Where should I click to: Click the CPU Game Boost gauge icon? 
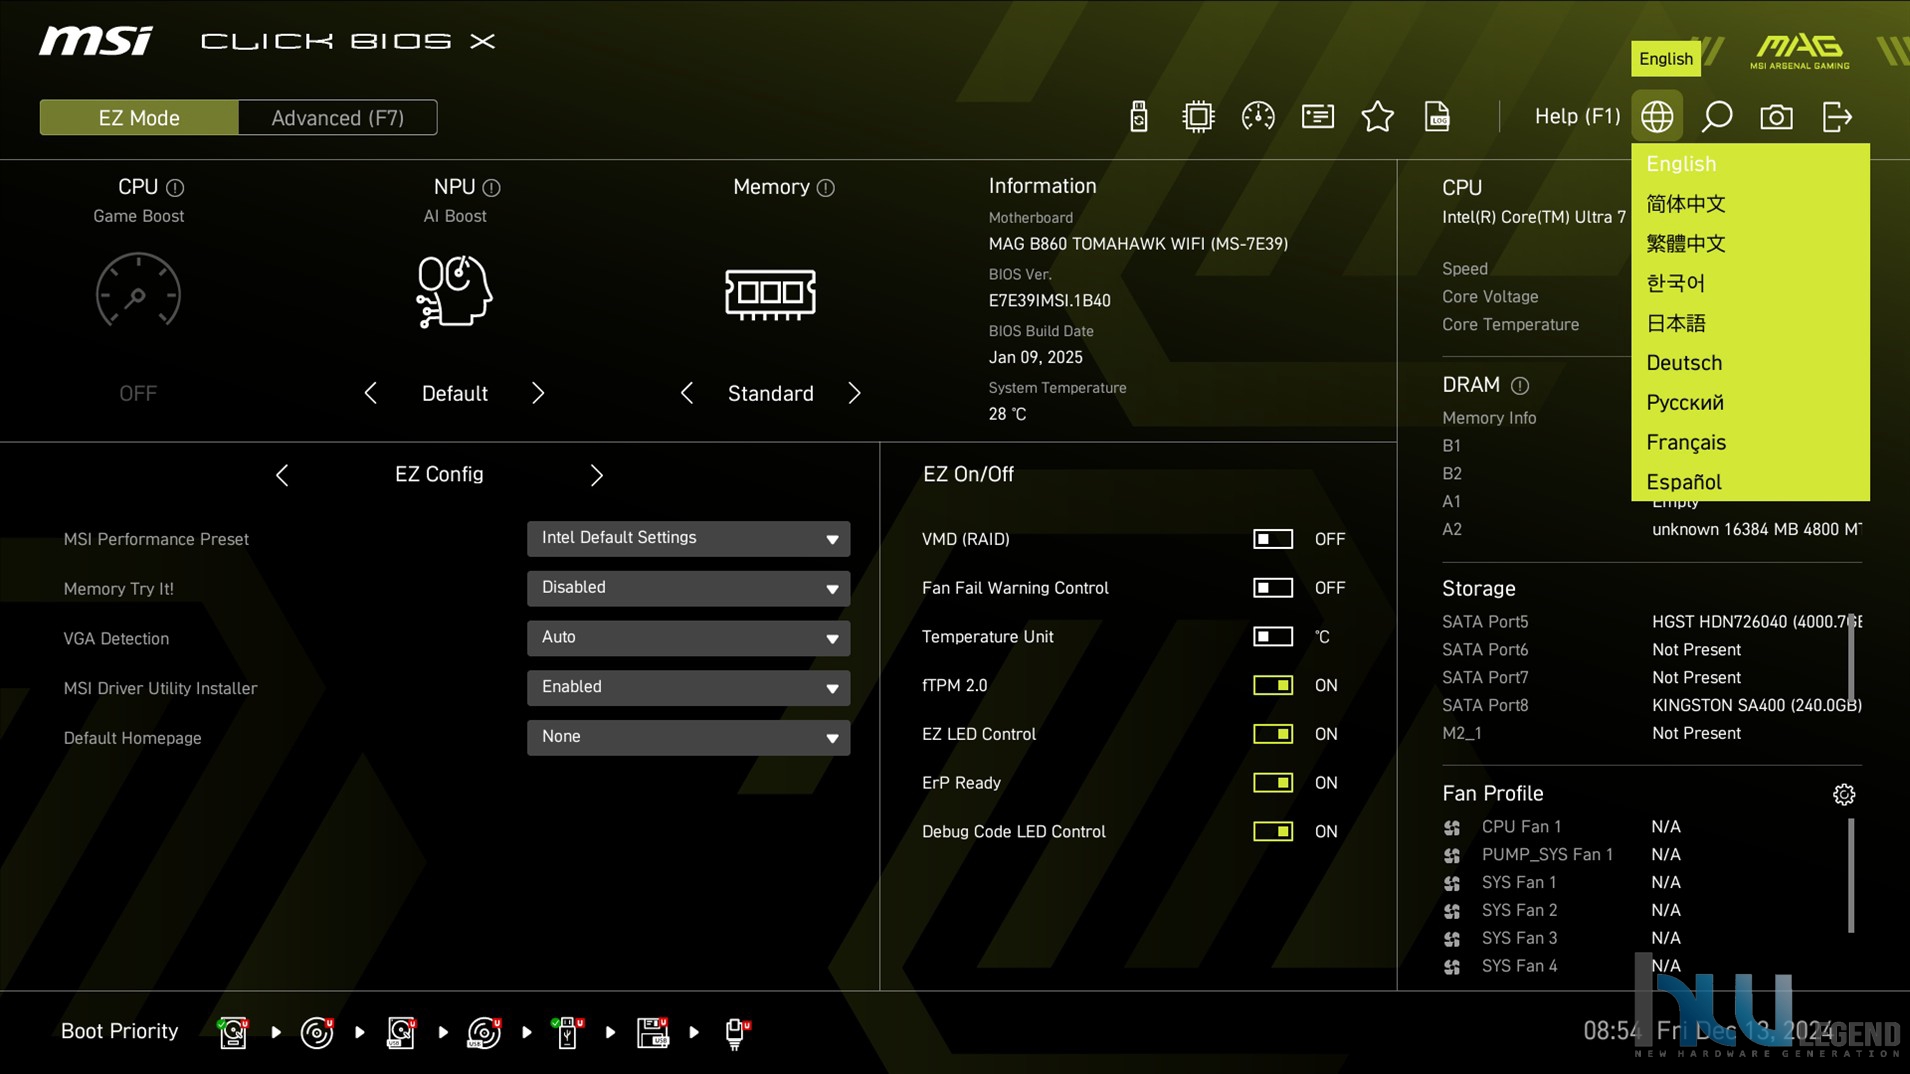[x=138, y=291]
